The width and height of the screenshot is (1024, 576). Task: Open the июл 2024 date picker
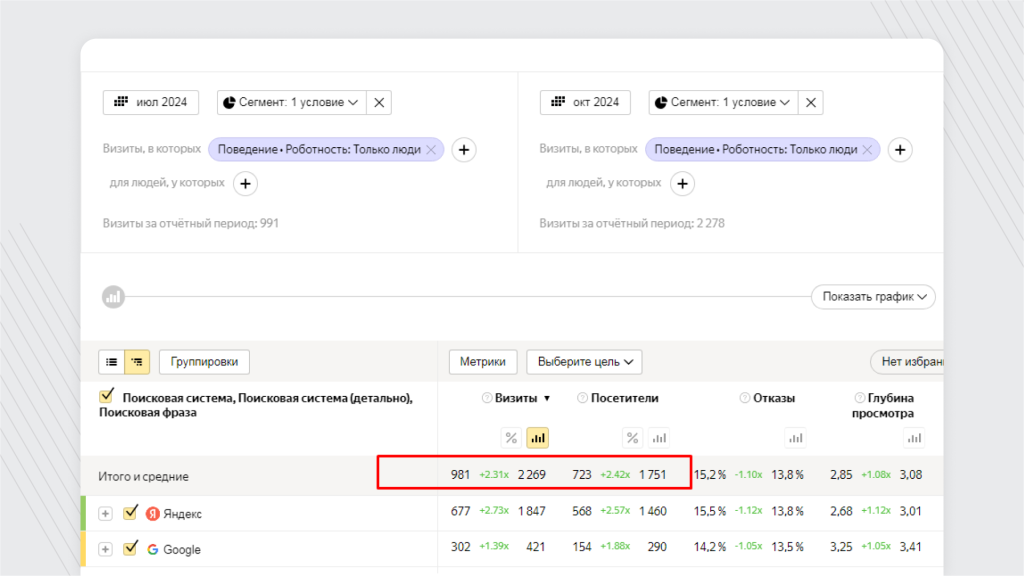pyautogui.click(x=151, y=103)
